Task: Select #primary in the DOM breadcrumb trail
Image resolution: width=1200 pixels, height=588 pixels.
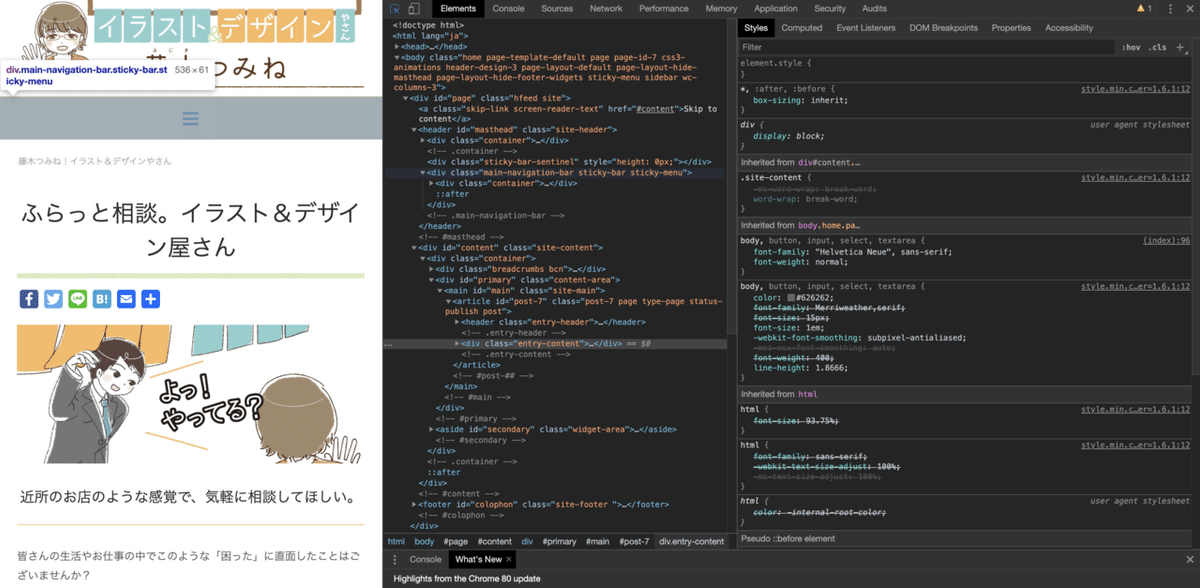Action: pos(560,541)
